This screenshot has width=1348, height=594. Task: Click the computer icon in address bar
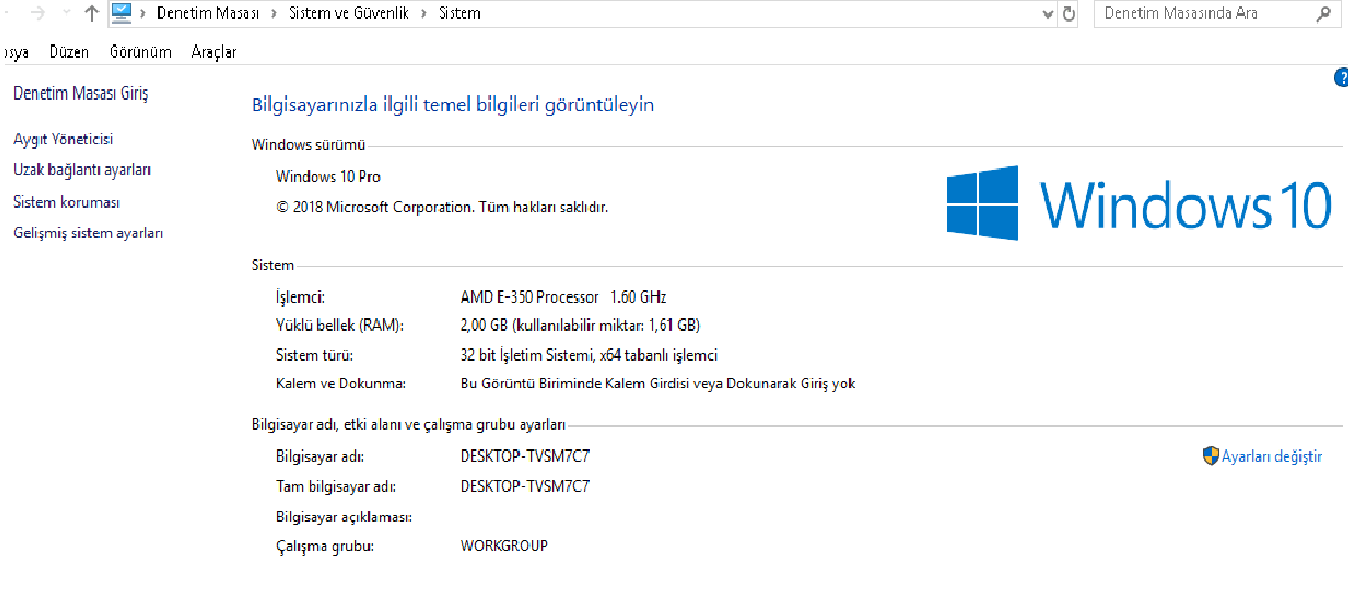(x=122, y=13)
